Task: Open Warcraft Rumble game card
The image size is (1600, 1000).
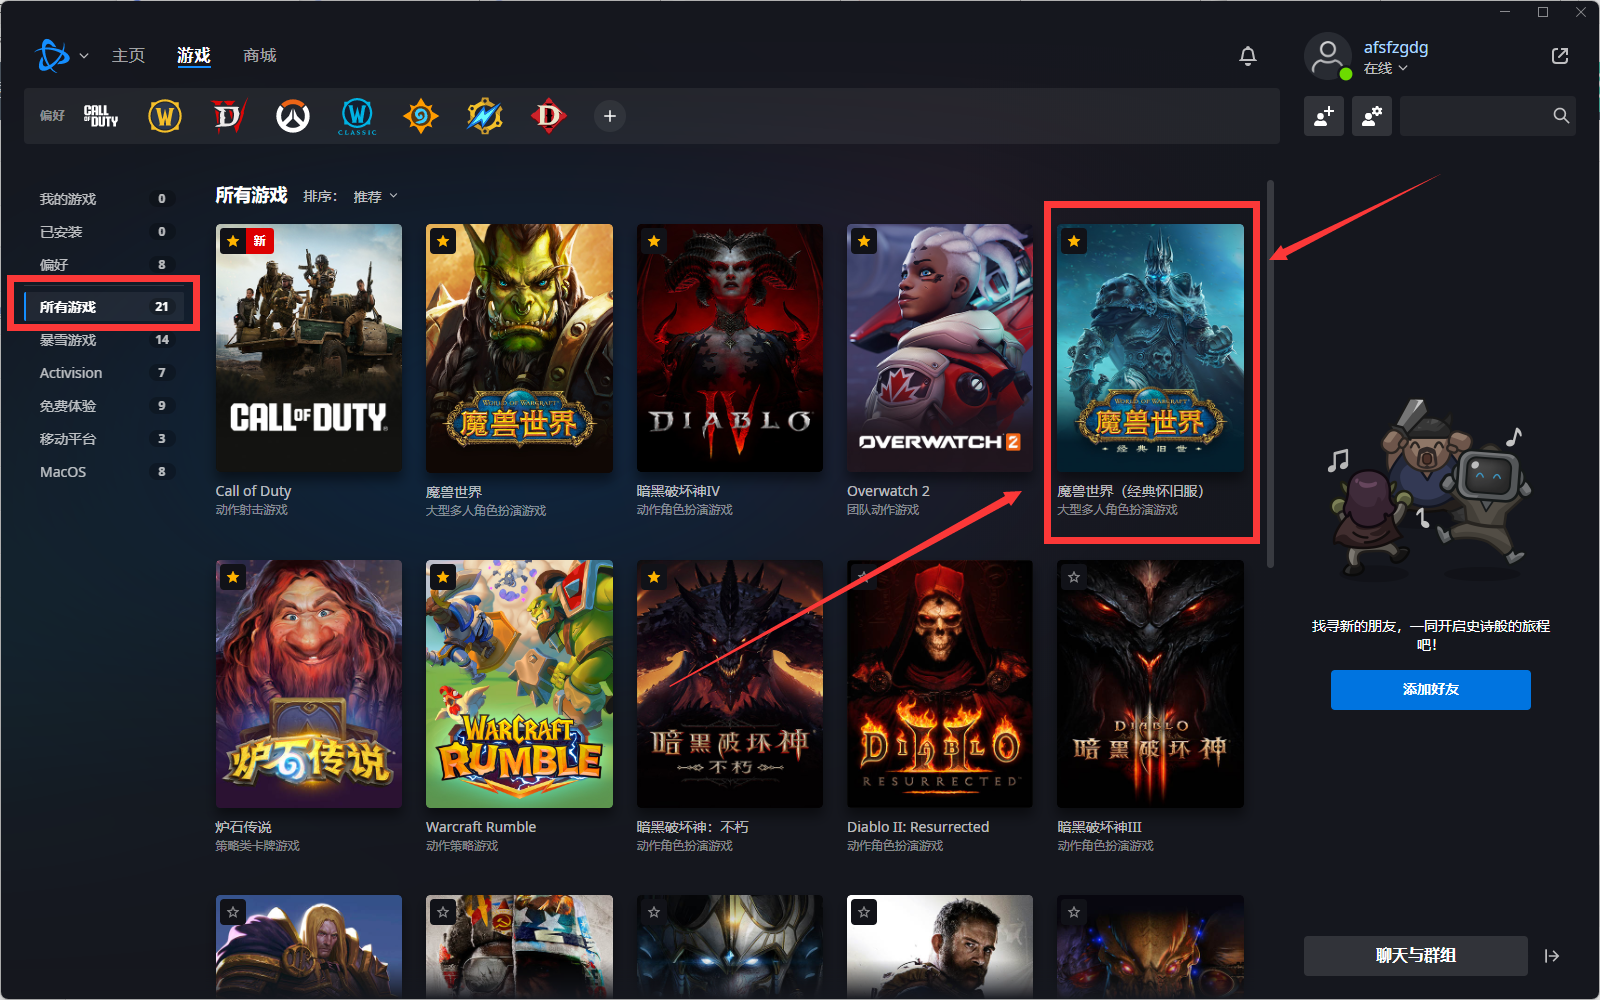Action: click(x=519, y=684)
